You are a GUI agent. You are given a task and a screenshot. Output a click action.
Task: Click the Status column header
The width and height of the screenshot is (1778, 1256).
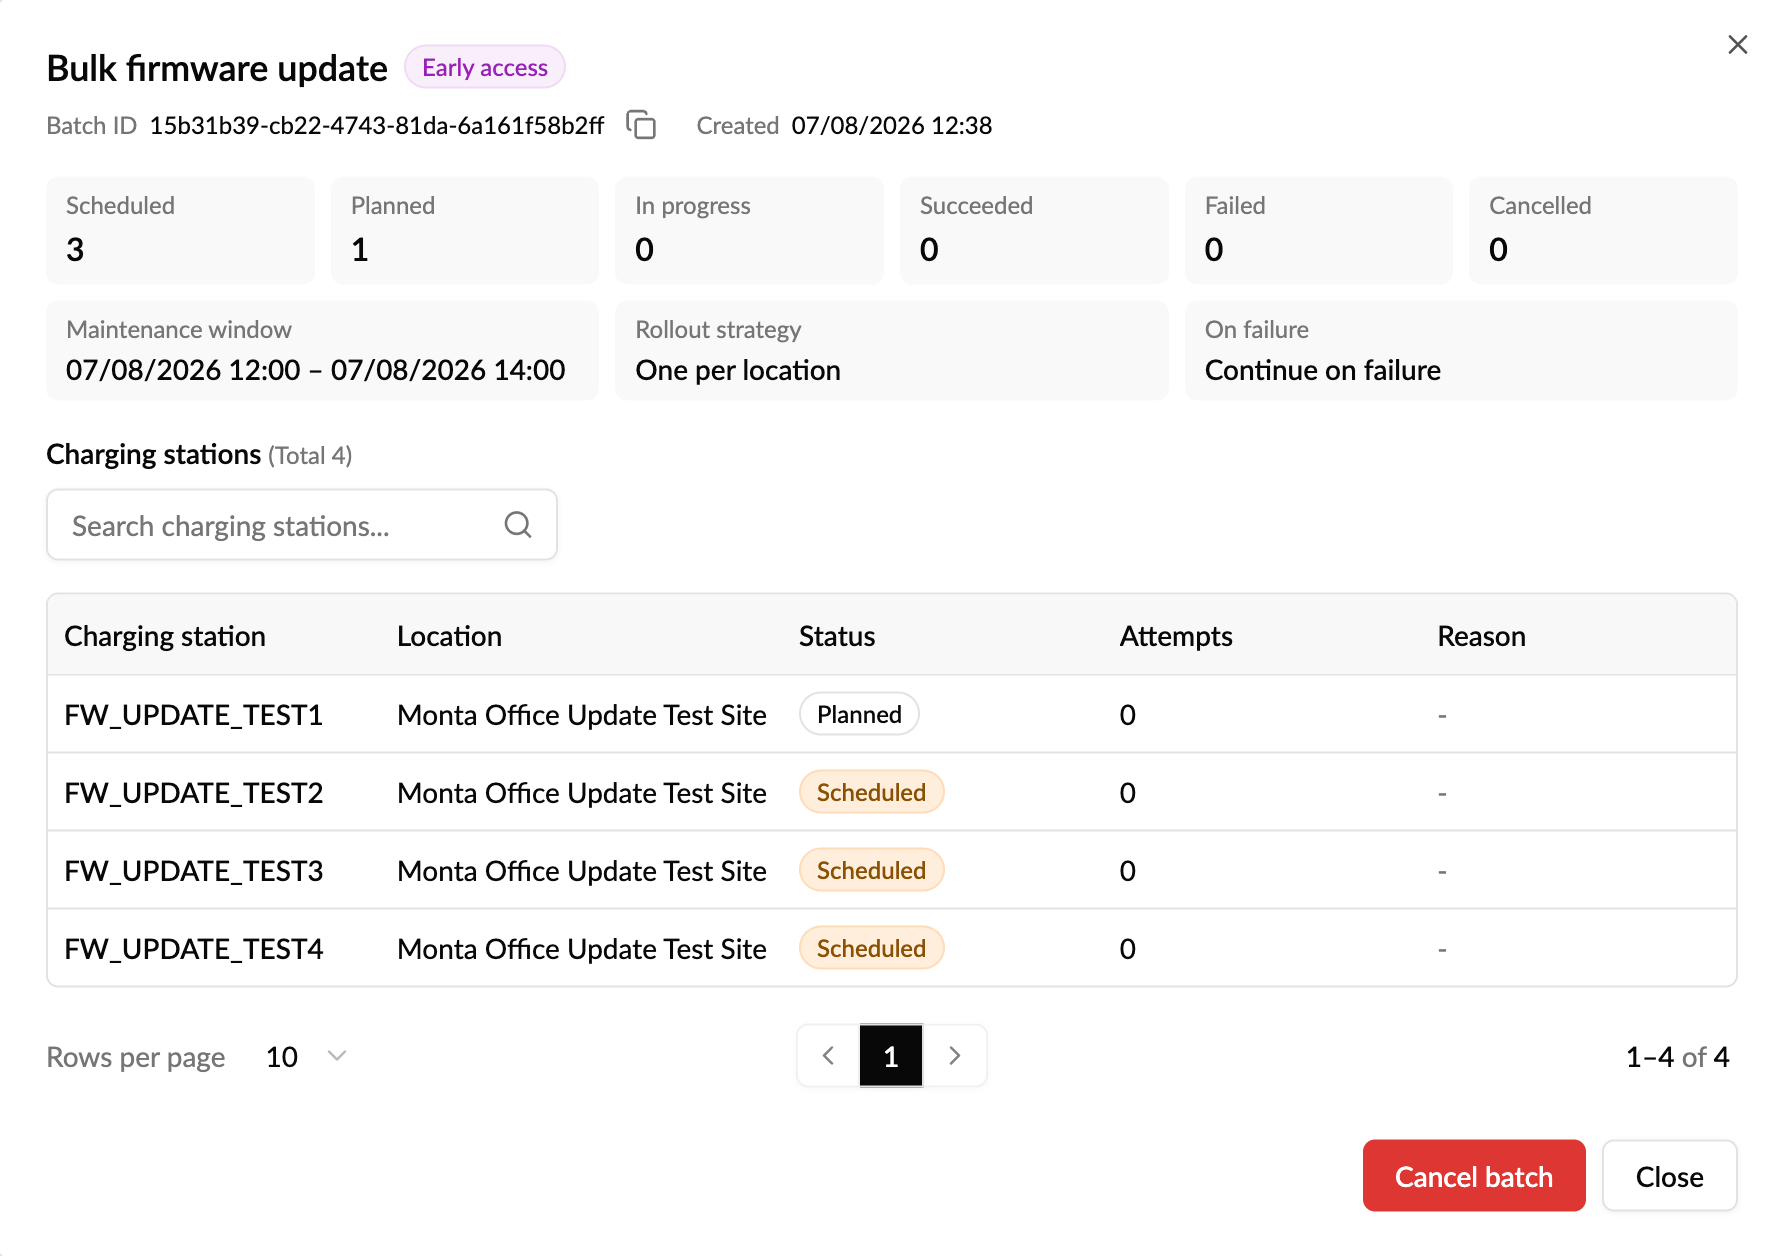click(837, 636)
